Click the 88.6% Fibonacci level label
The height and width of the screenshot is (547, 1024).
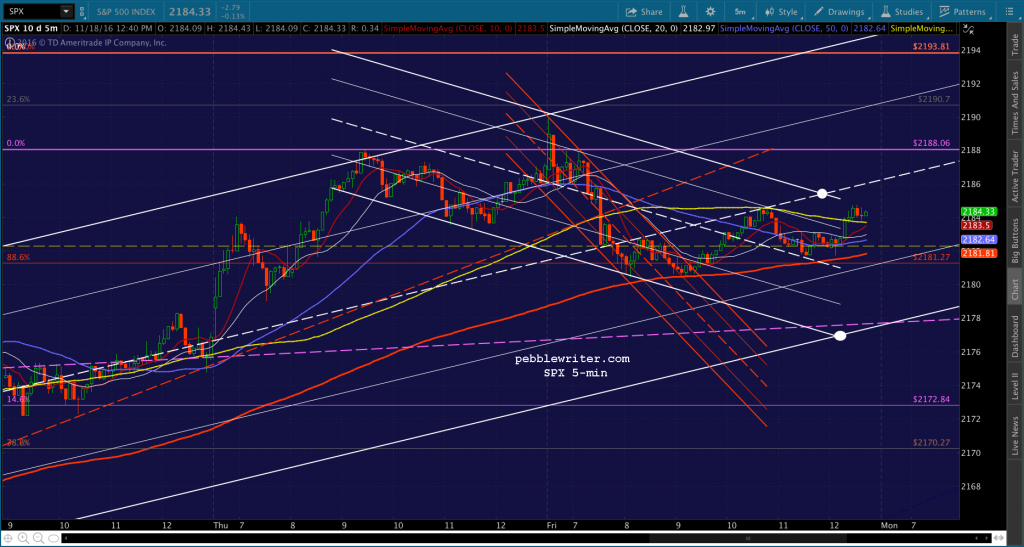[x=18, y=258]
